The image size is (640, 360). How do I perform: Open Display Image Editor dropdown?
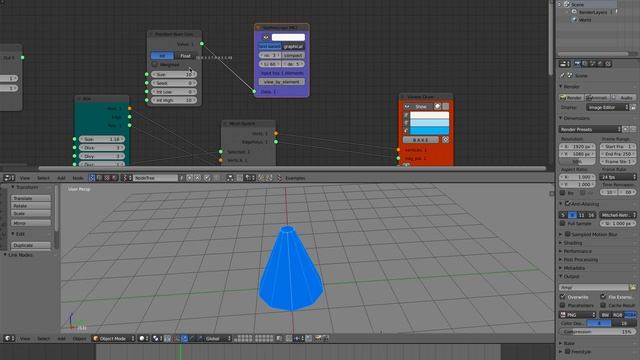(608, 107)
